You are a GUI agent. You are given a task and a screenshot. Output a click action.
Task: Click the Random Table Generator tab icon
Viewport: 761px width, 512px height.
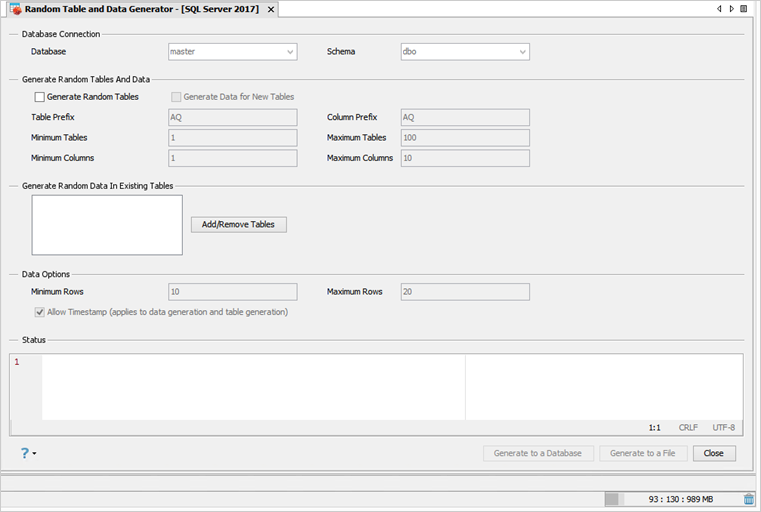[16, 9]
